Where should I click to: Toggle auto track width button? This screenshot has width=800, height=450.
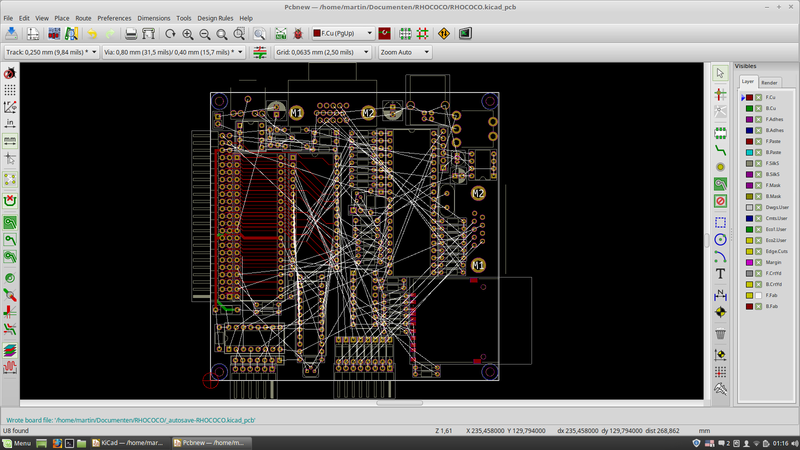(260, 52)
